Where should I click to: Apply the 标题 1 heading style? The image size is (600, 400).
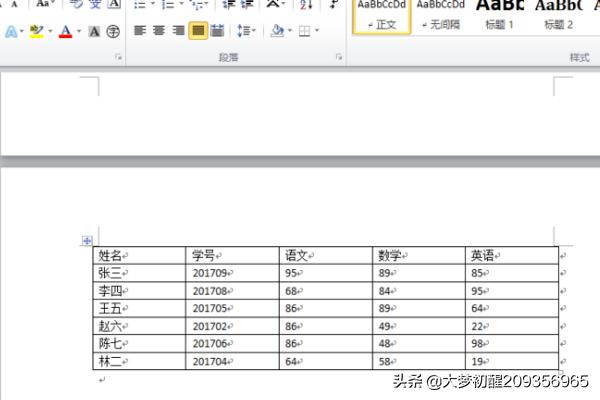[499, 16]
